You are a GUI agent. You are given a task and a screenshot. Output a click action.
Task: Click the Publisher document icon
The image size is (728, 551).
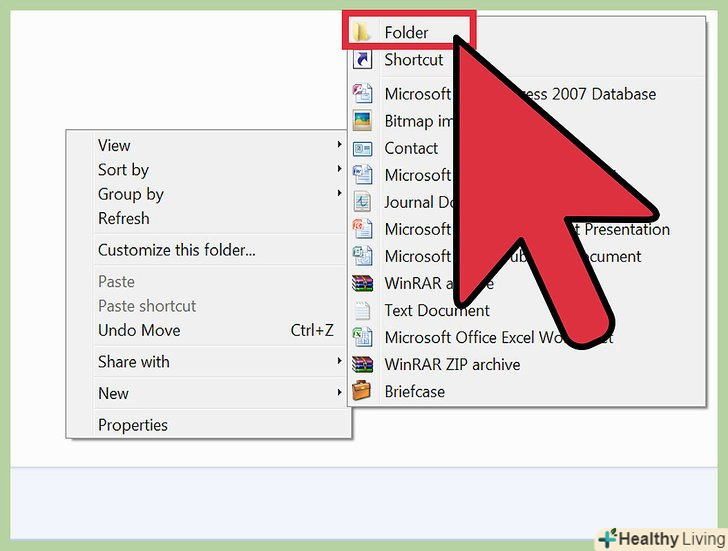[x=362, y=256]
